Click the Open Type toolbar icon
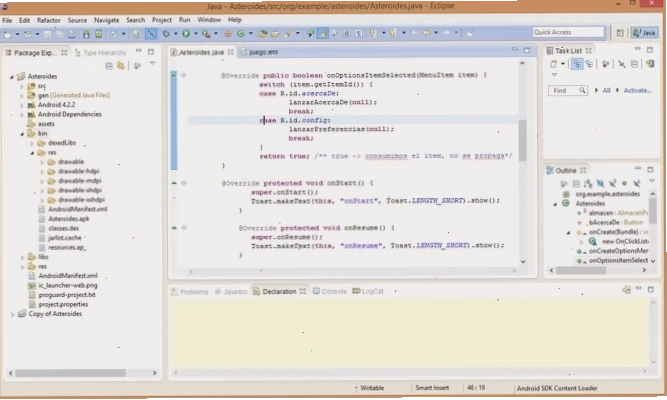The image size is (667, 400). [263, 34]
